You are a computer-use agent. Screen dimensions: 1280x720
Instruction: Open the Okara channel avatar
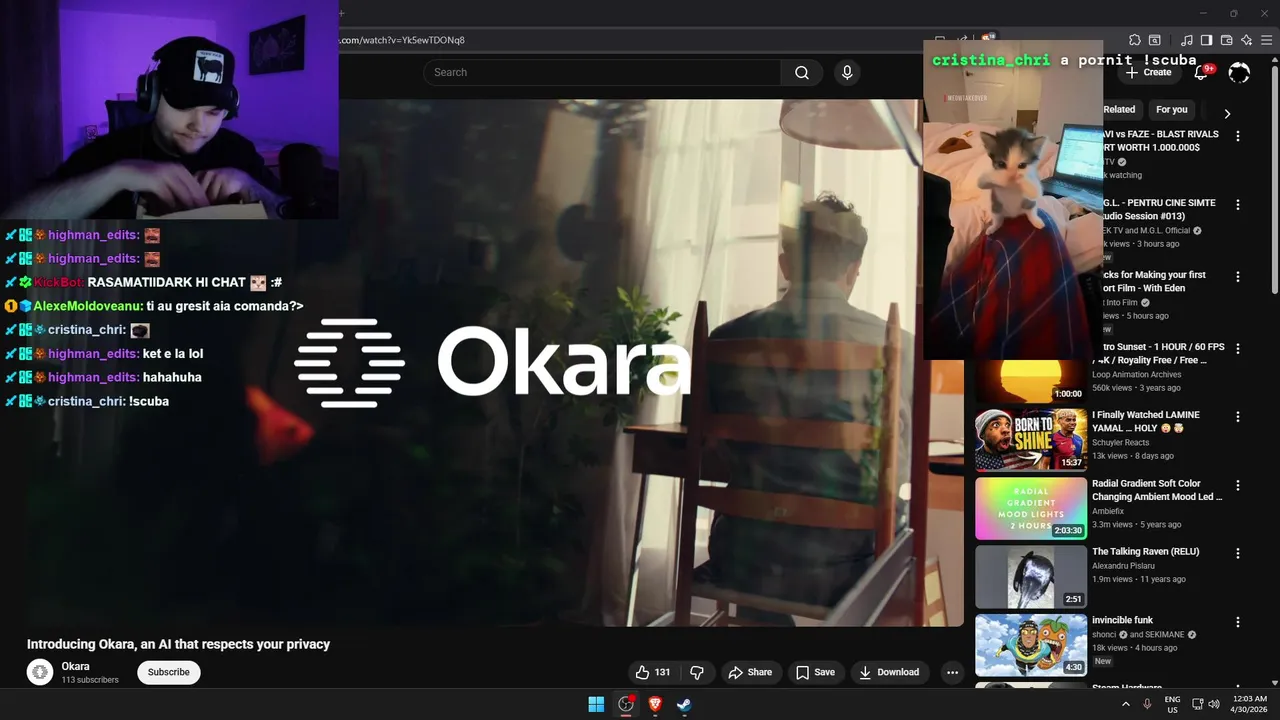(40, 672)
